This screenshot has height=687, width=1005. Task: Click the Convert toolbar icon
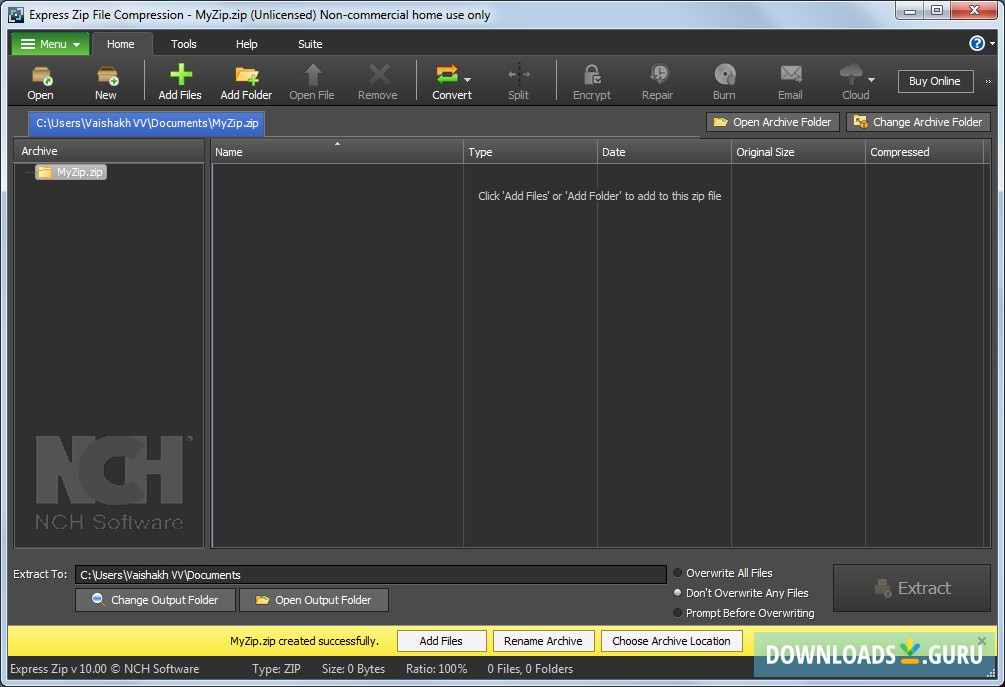(x=447, y=74)
